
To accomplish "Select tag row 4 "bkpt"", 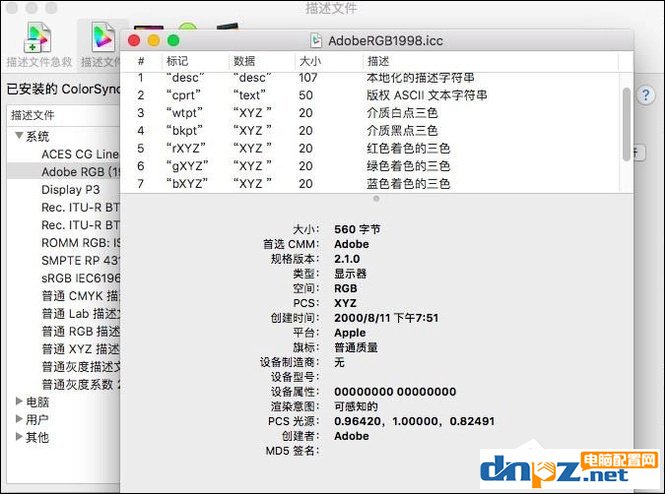I will click(371, 131).
